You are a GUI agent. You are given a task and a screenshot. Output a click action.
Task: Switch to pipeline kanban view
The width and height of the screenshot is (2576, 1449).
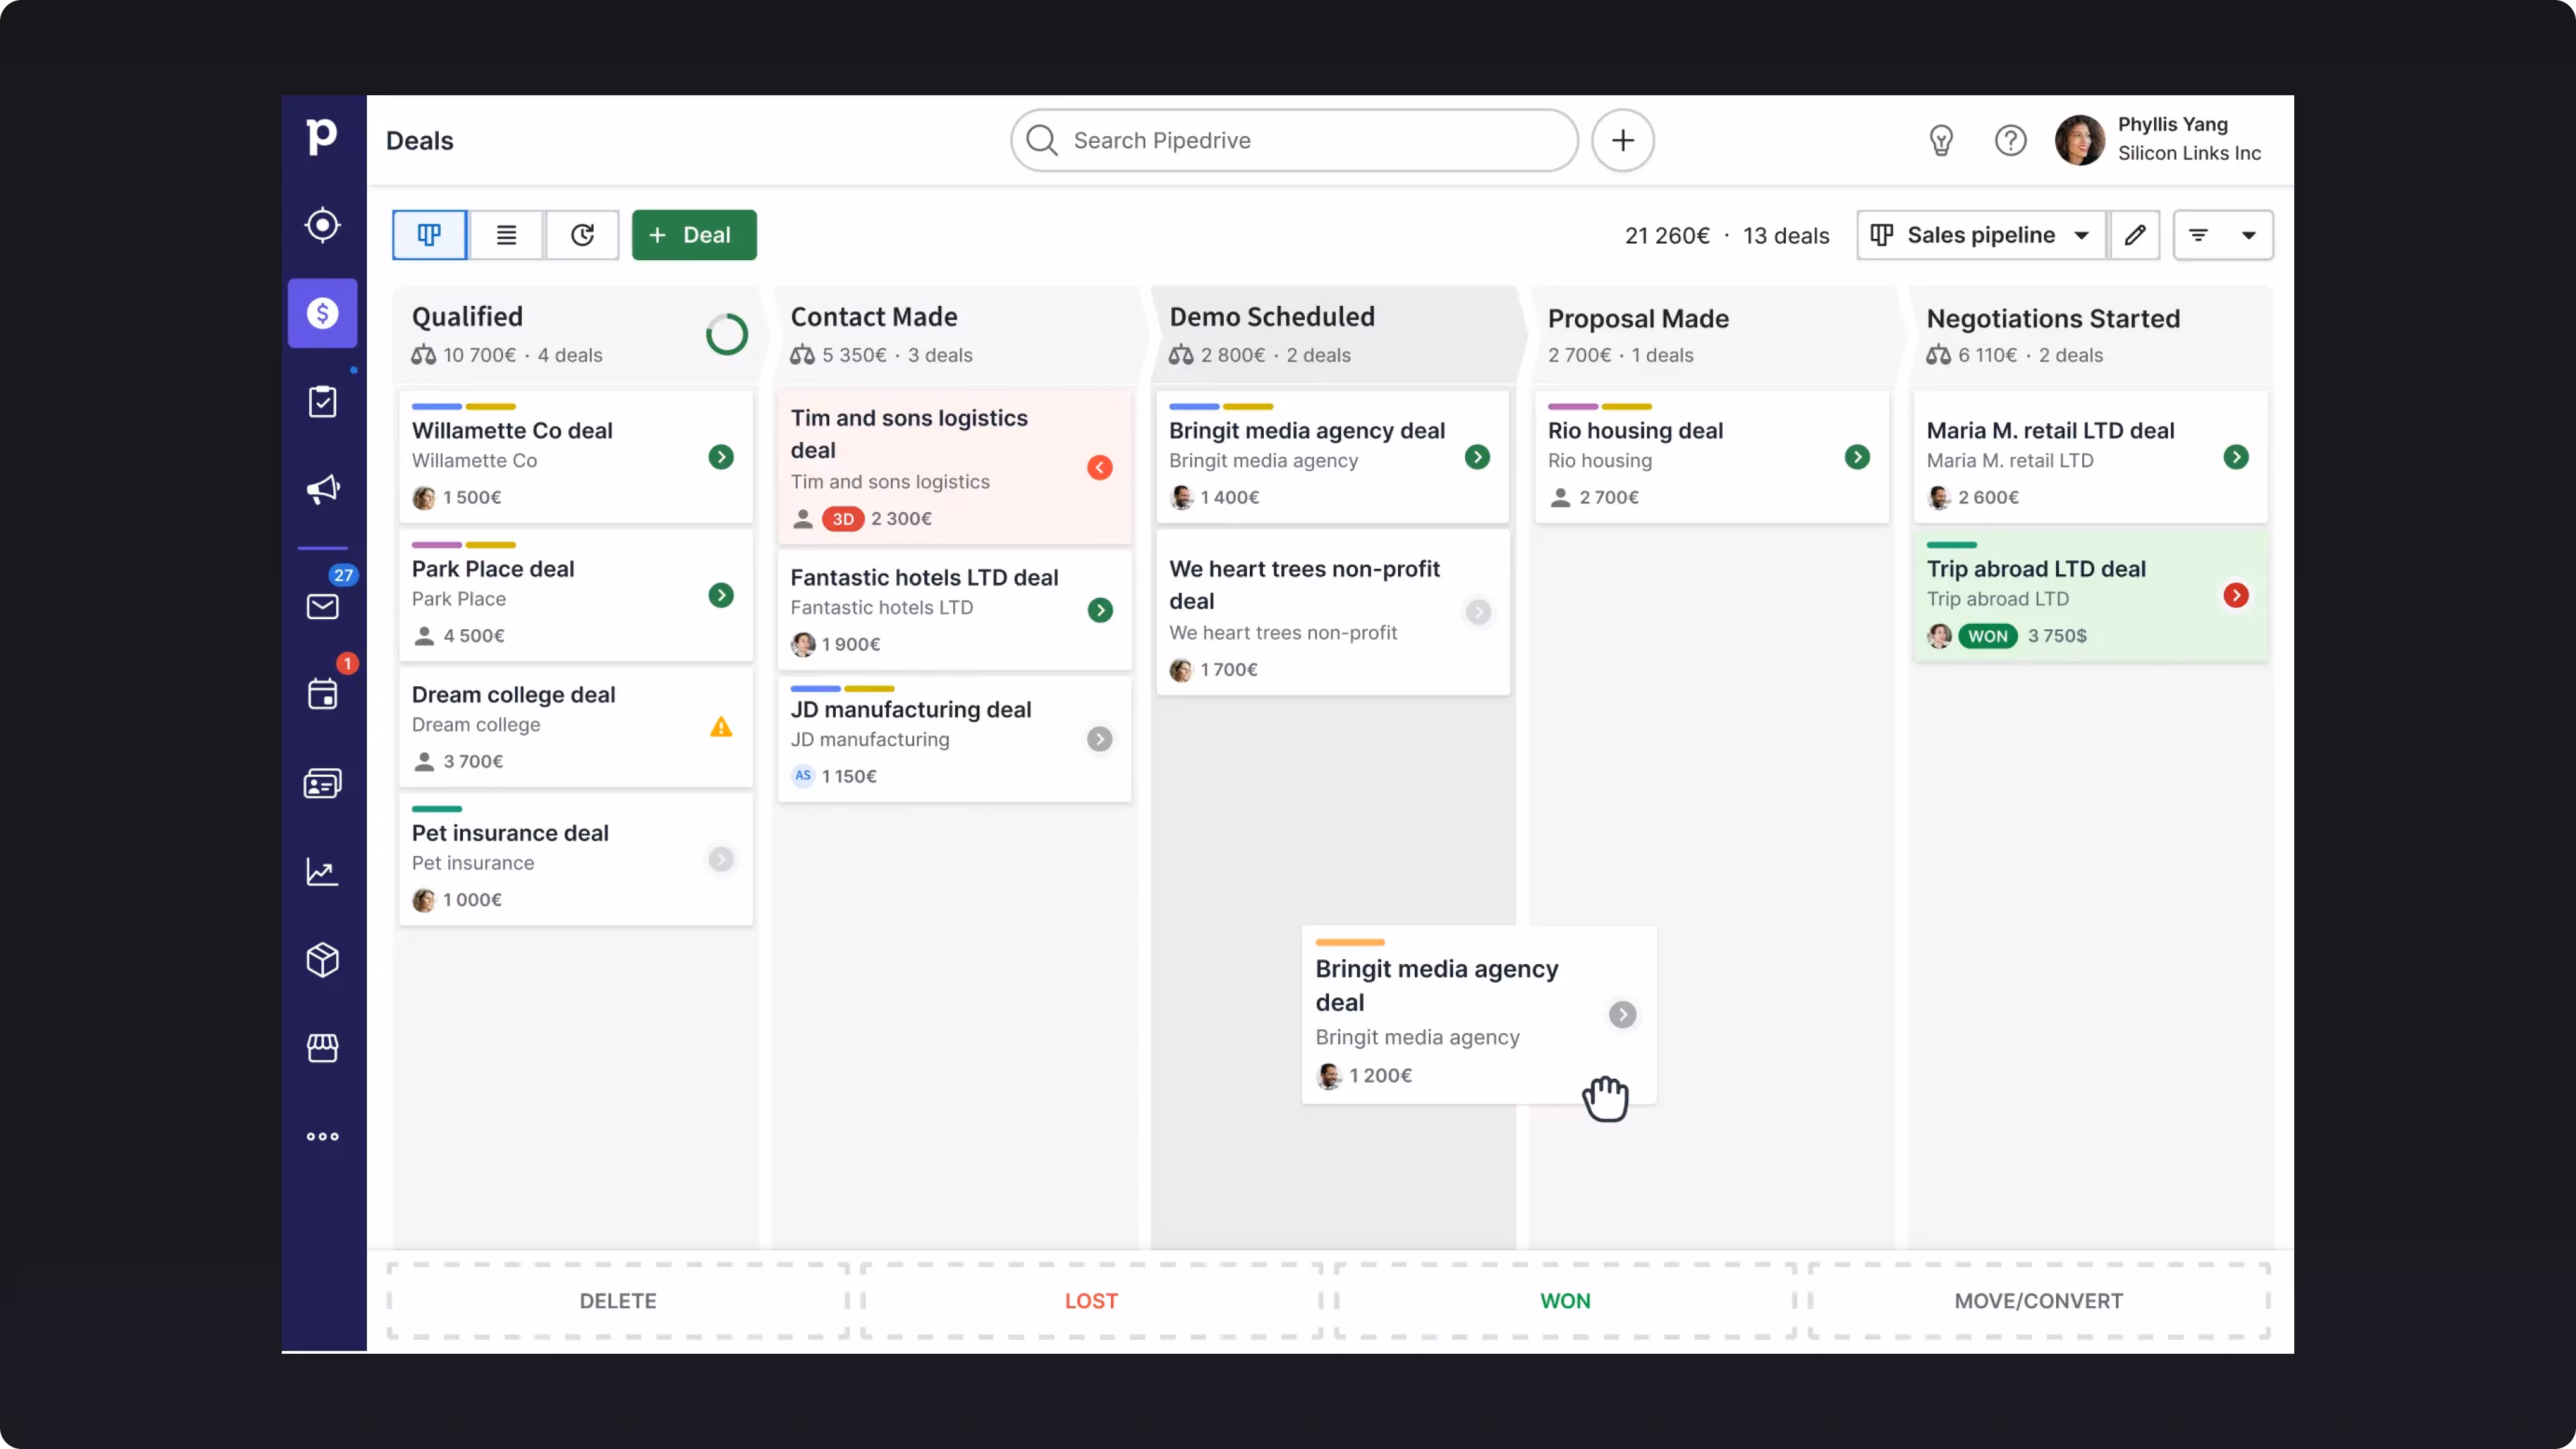tap(429, 235)
